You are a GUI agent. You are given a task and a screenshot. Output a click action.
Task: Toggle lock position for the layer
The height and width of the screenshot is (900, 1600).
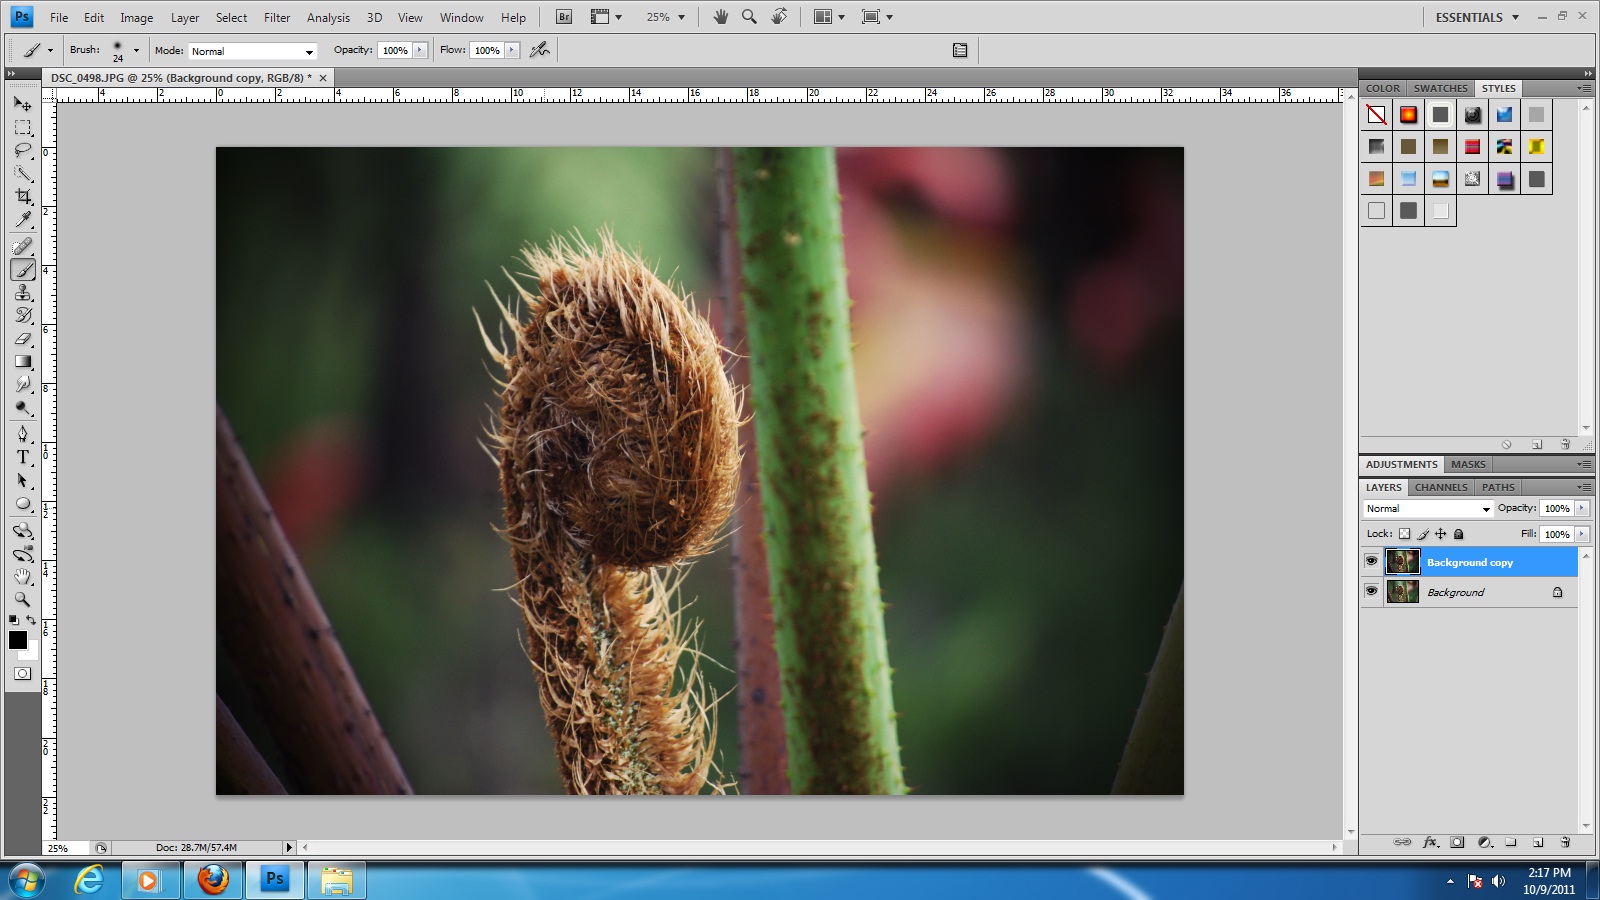click(x=1441, y=534)
